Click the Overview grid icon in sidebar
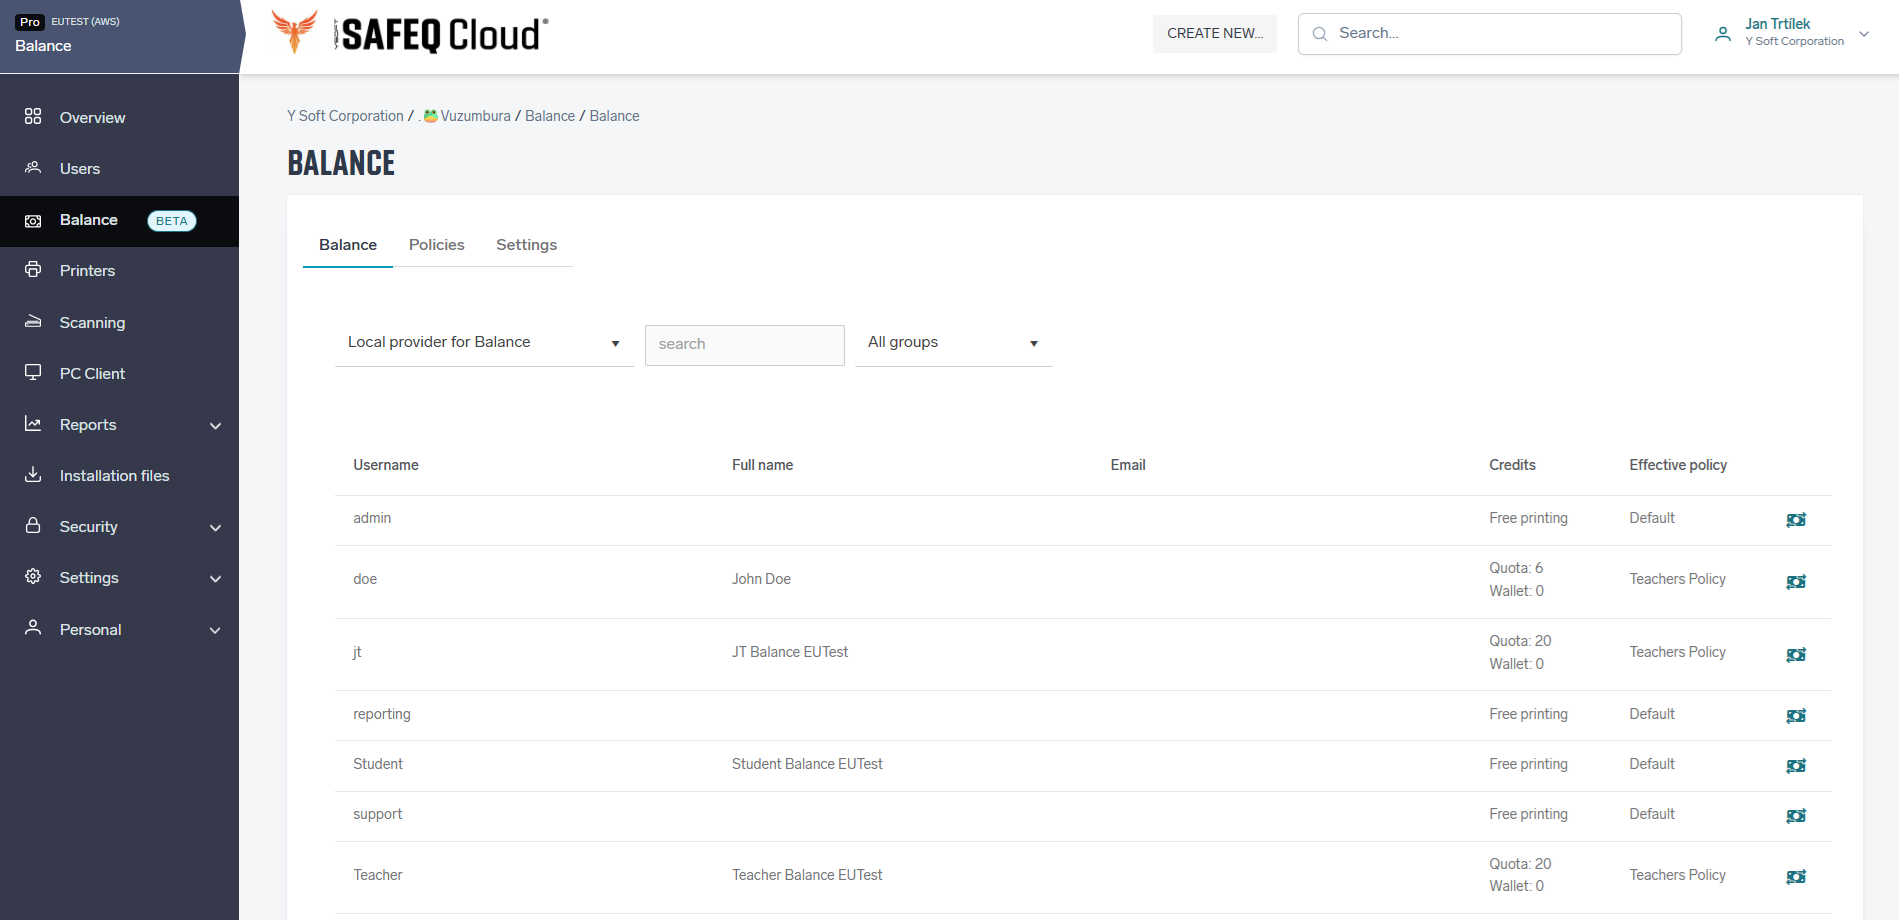The image size is (1899, 920). tap(33, 116)
